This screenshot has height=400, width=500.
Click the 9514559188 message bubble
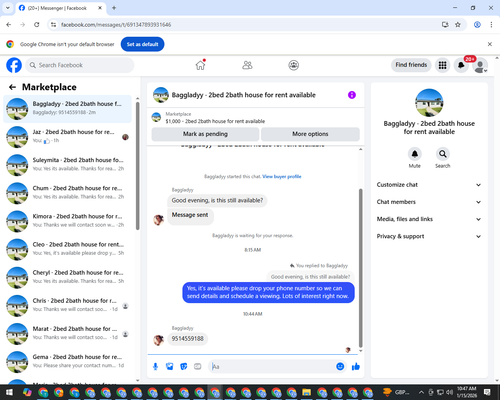pyautogui.click(x=187, y=339)
